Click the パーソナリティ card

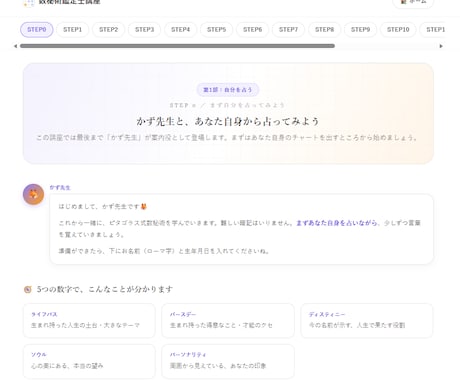tap(228, 361)
